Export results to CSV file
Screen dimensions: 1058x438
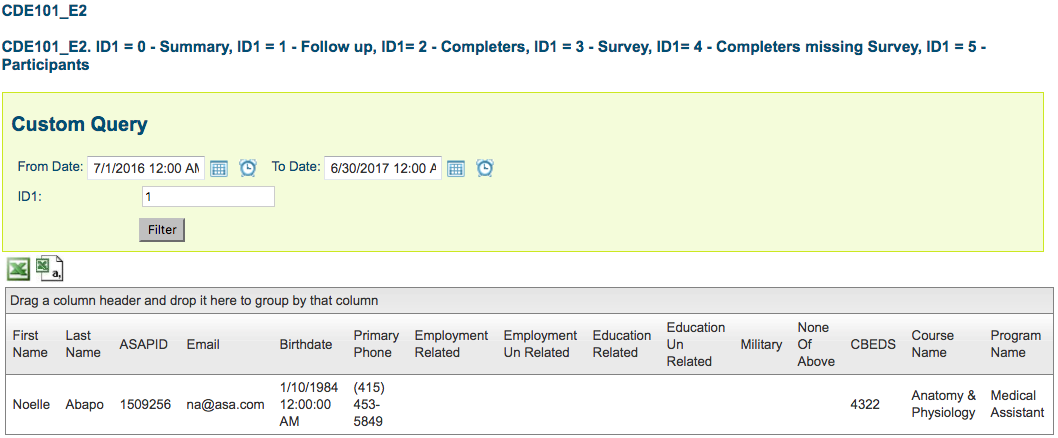click(x=49, y=268)
